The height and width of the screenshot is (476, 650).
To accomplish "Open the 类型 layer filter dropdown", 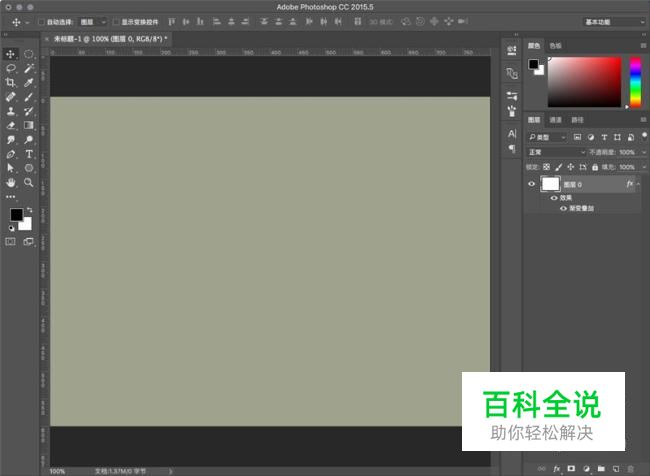I will click(x=548, y=136).
